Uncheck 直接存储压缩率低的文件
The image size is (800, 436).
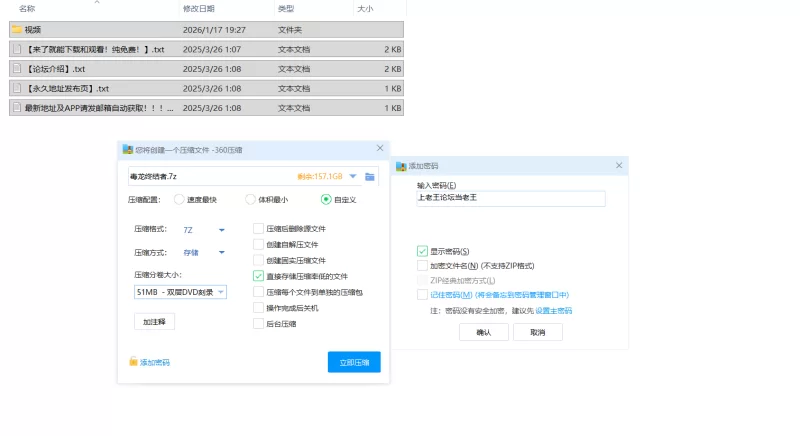pyautogui.click(x=258, y=276)
